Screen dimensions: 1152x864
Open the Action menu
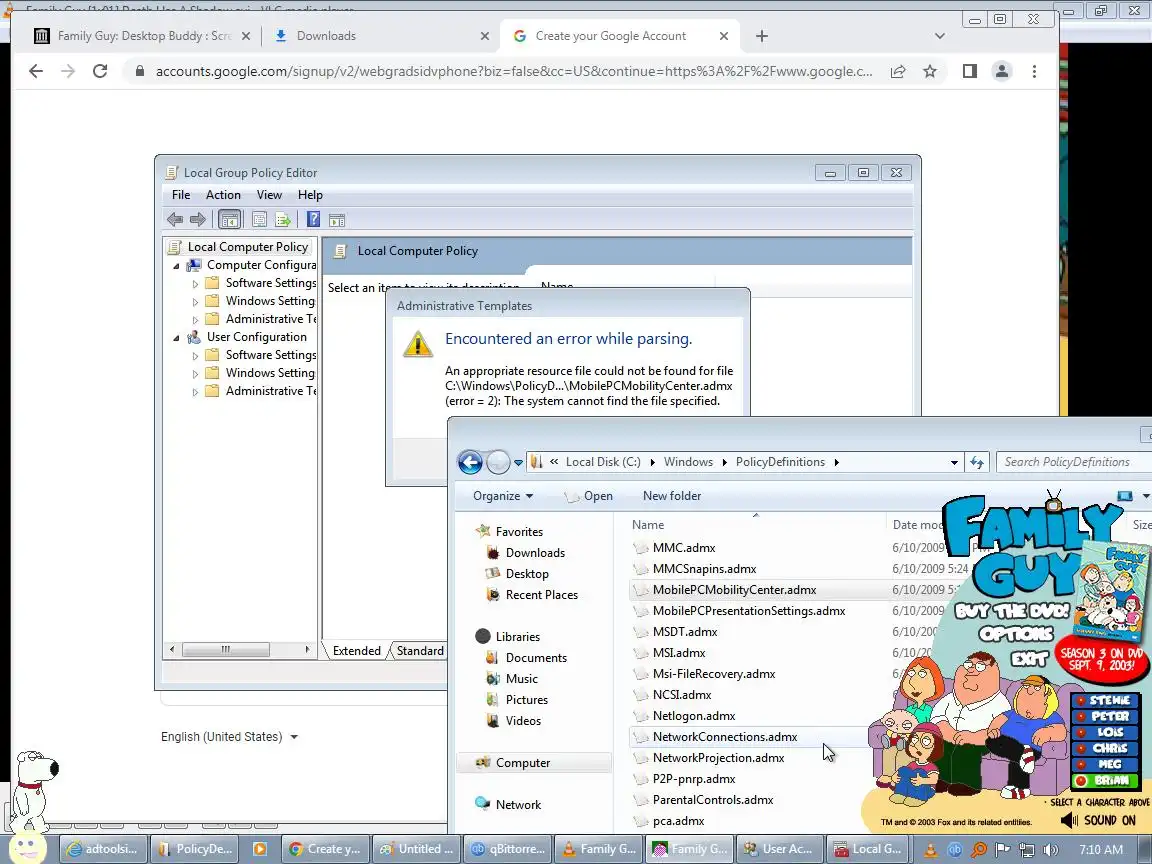pyautogui.click(x=223, y=195)
